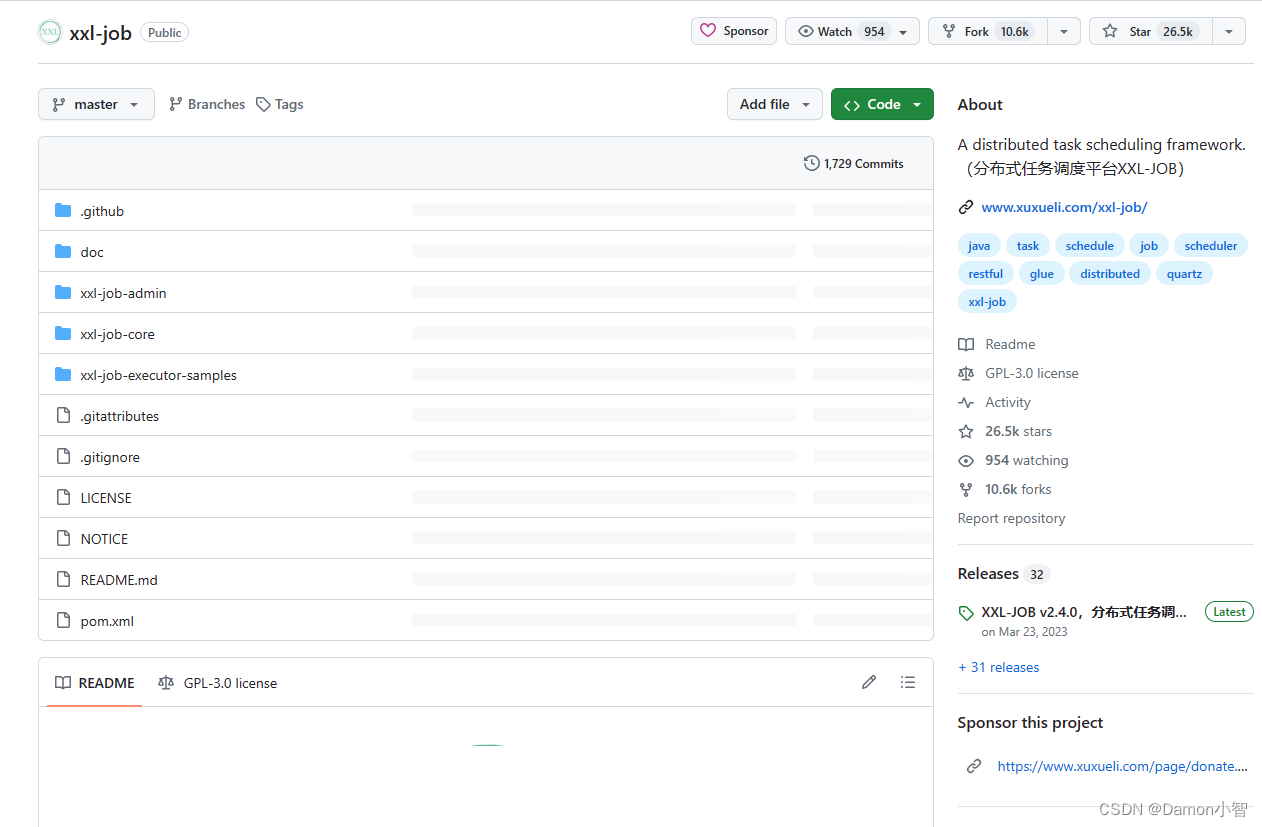Click the Sponsor heart button
The width and height of the screenshot is (1262, 827).
[x=734, y=31]
